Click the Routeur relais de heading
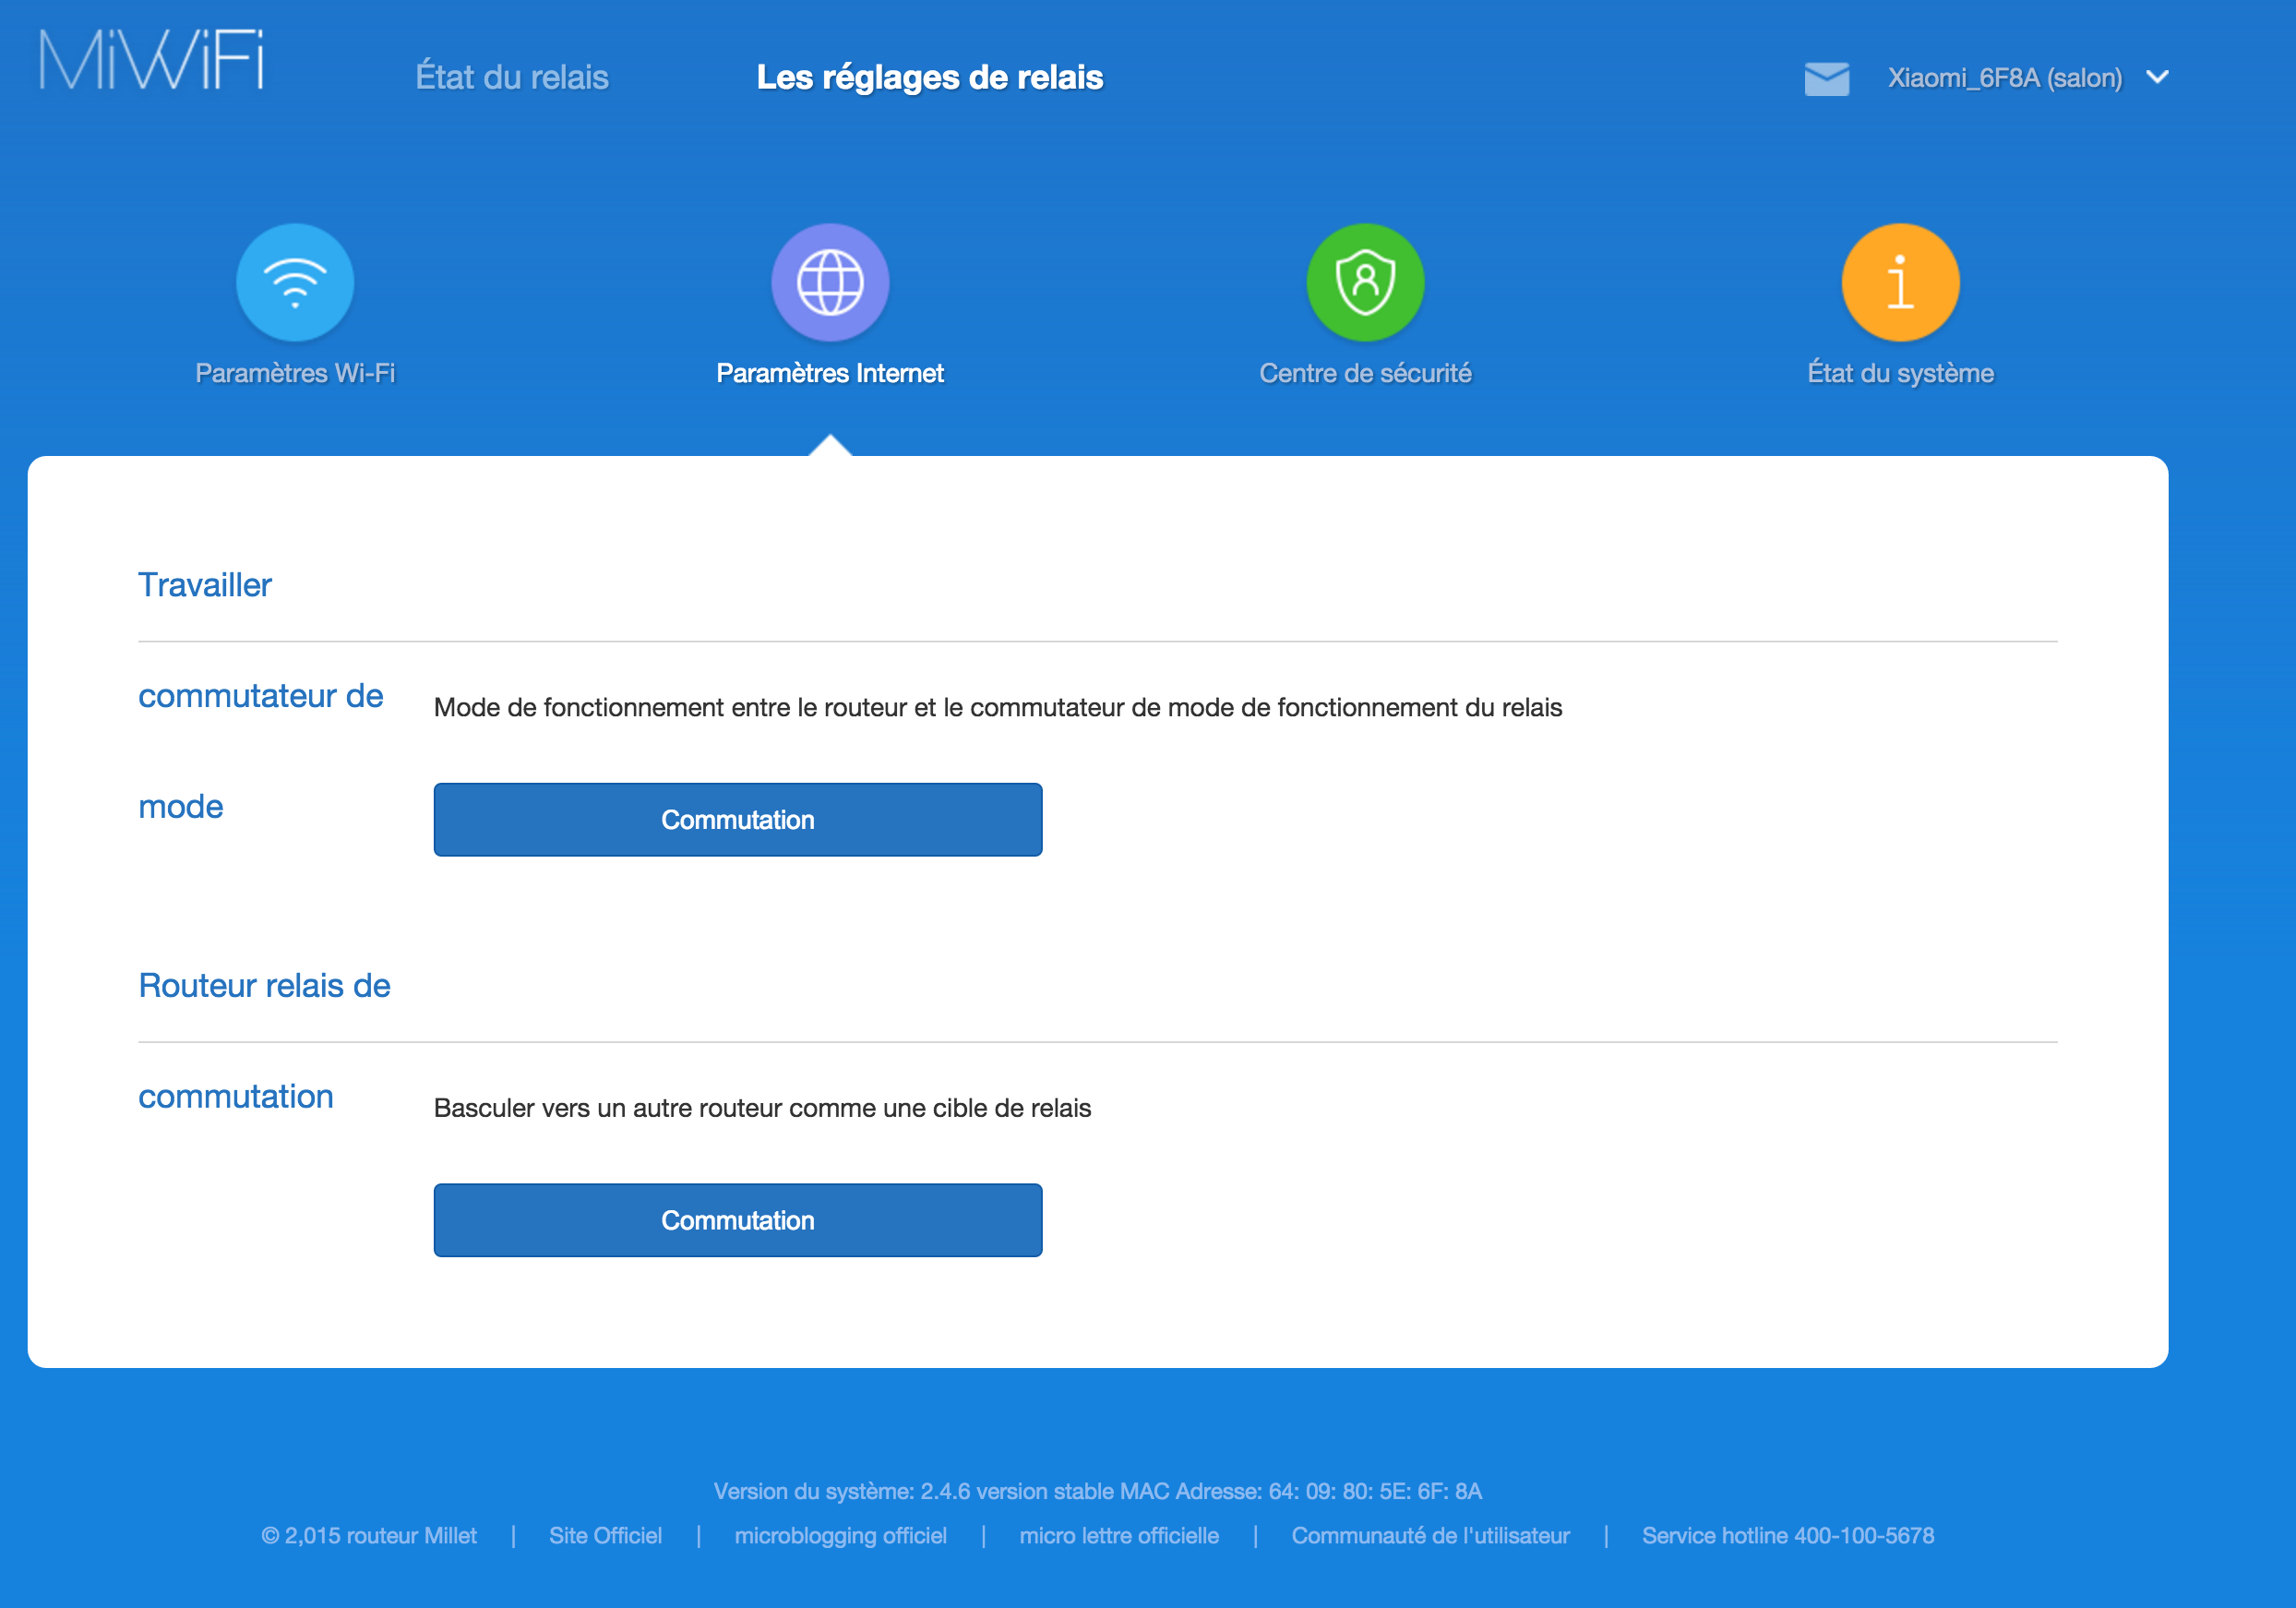The image size is (2296, 1608). pyautogui.click(x=264, y=985)
